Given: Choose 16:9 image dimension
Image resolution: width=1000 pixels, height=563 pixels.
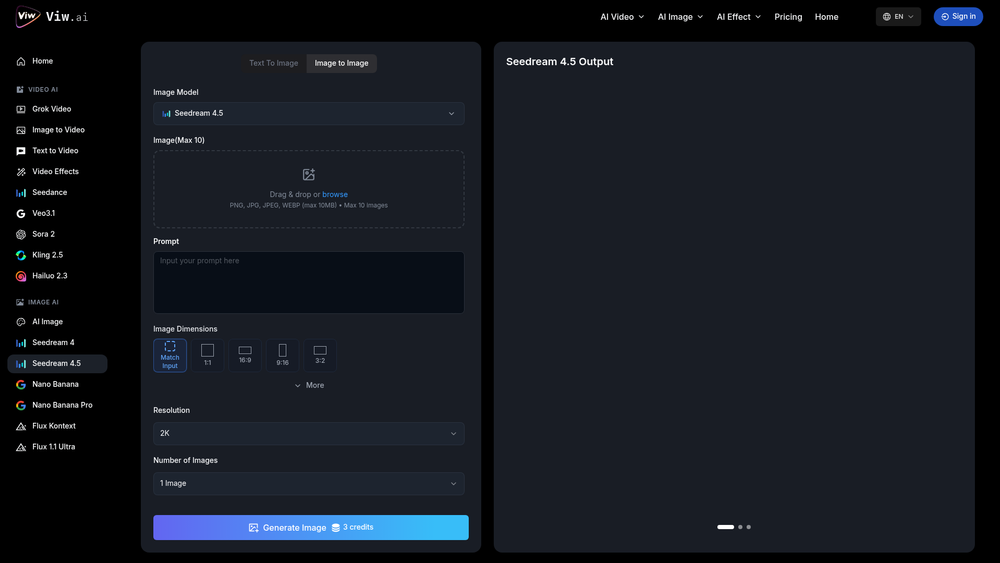Looking at the screenshot, I should [x=245, y=355].
